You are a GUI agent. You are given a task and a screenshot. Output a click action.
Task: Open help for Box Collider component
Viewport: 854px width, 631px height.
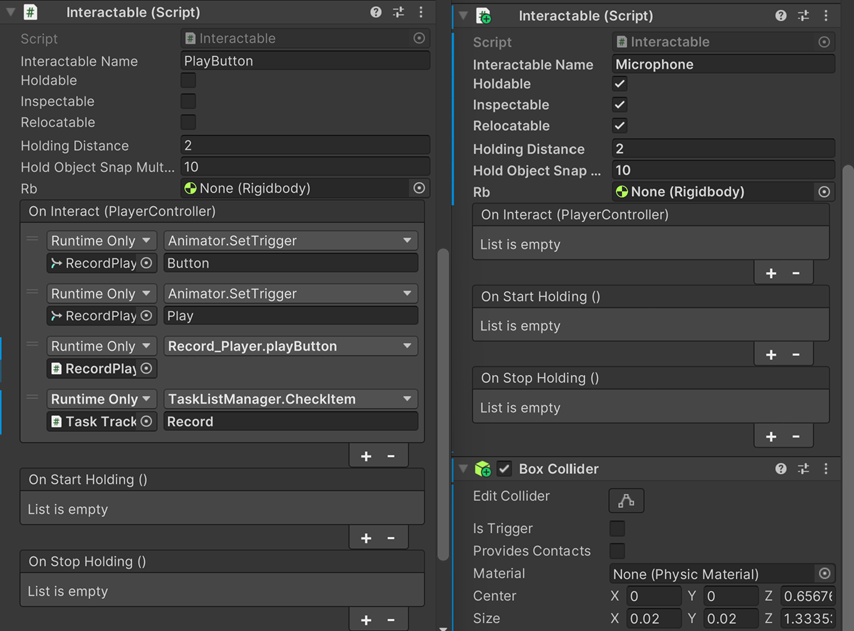[781, 469]
